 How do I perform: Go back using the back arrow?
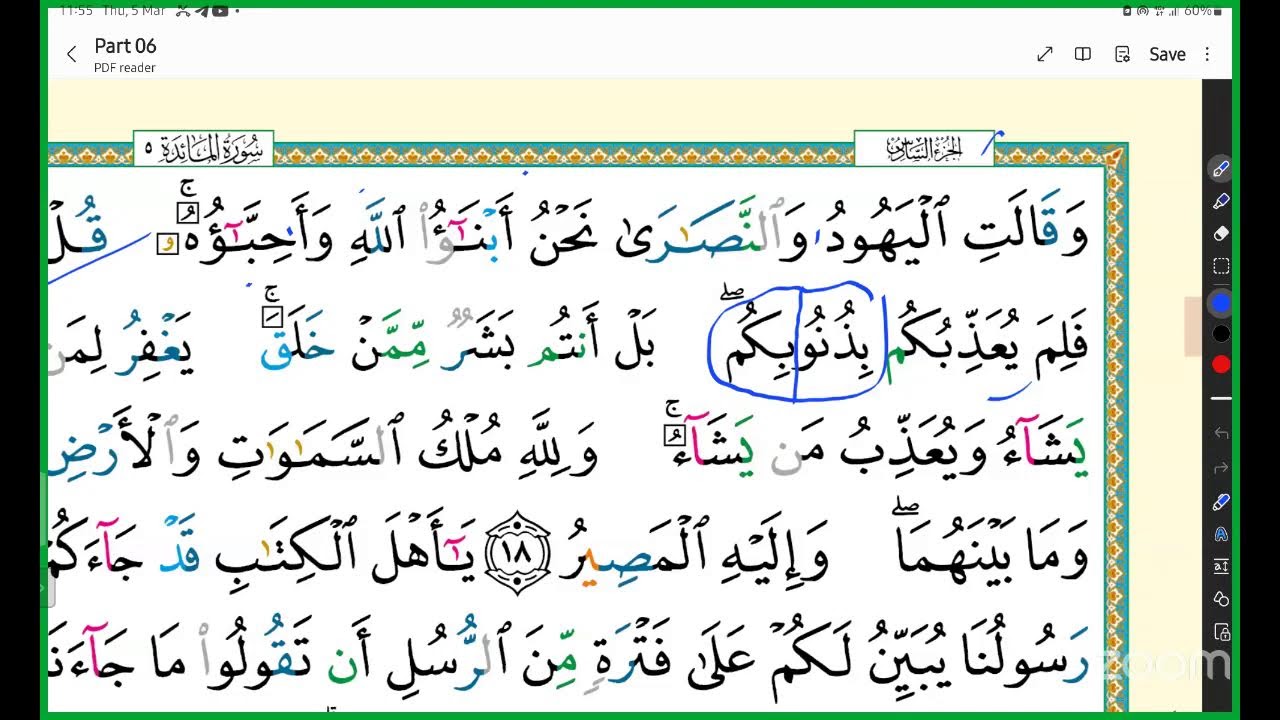(71, 55)
